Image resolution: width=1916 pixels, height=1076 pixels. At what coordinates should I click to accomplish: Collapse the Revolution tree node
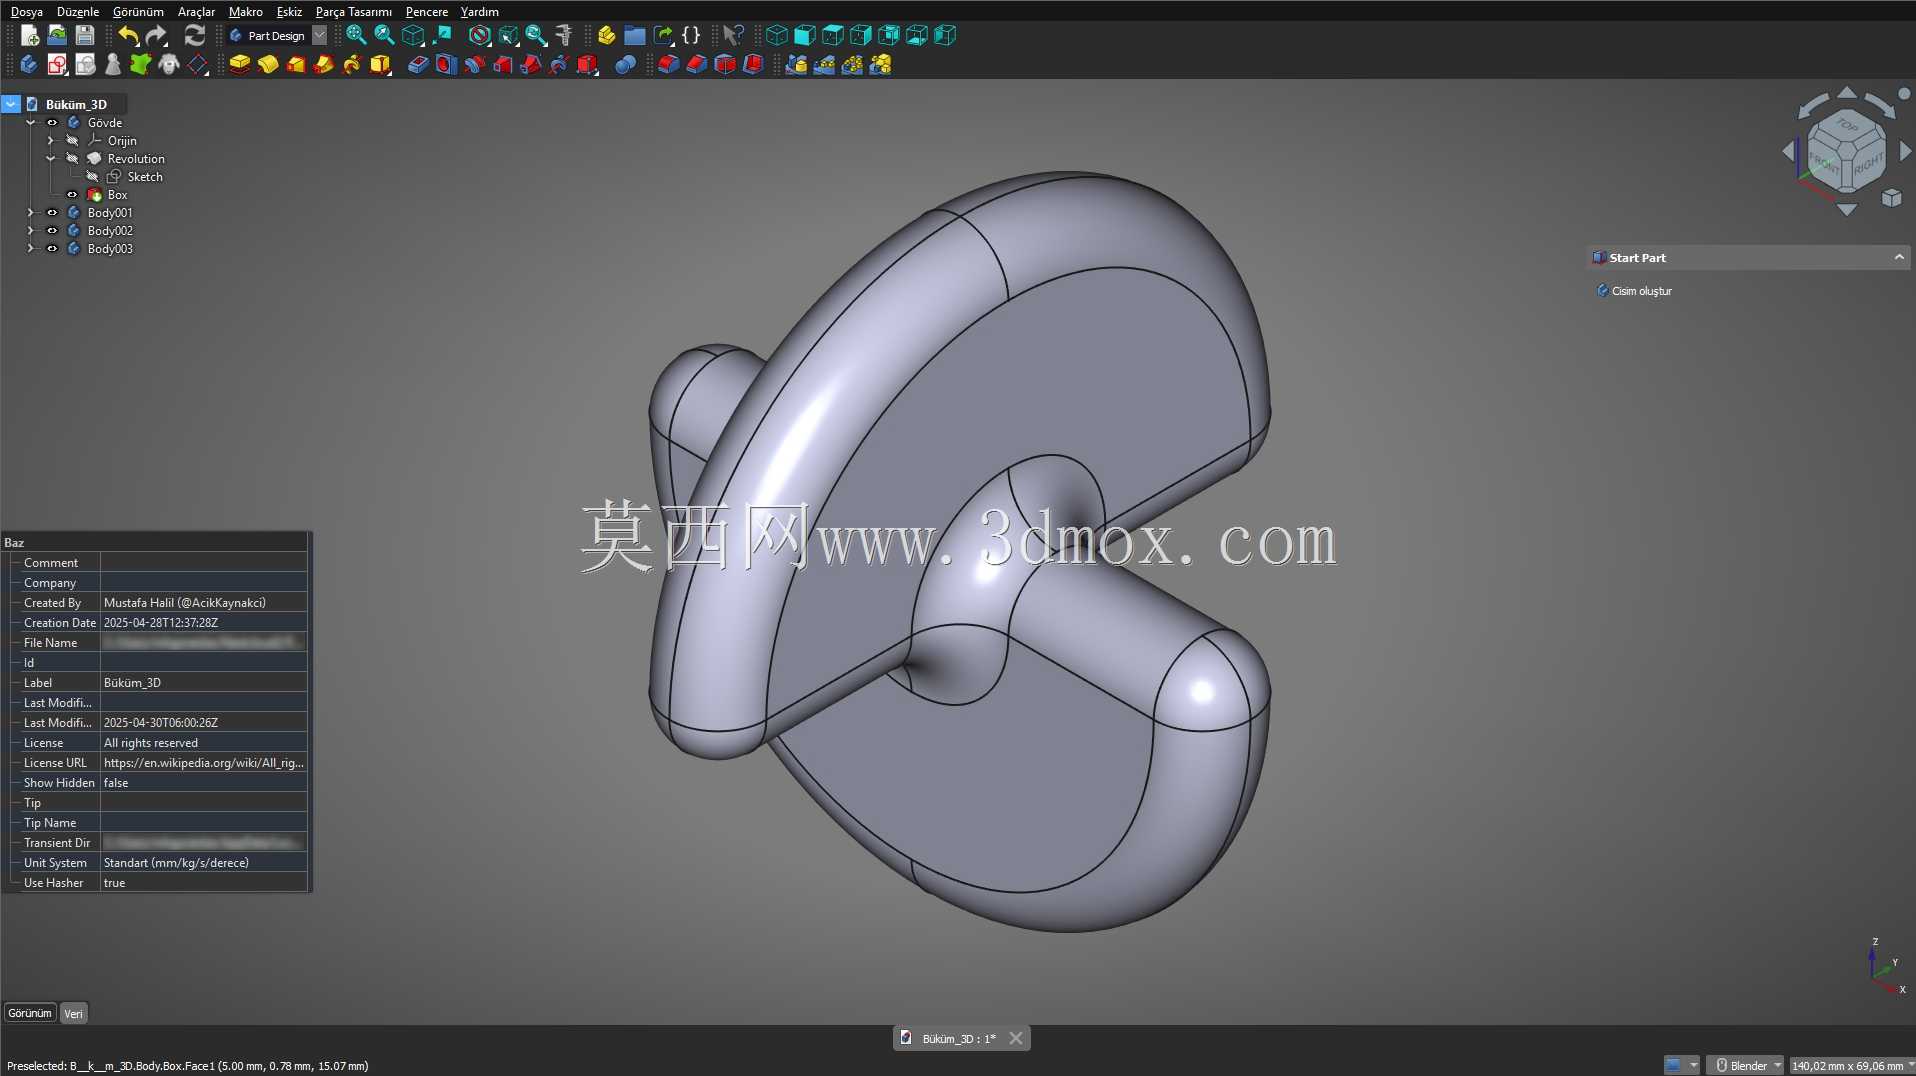click(x=51, y=159)
